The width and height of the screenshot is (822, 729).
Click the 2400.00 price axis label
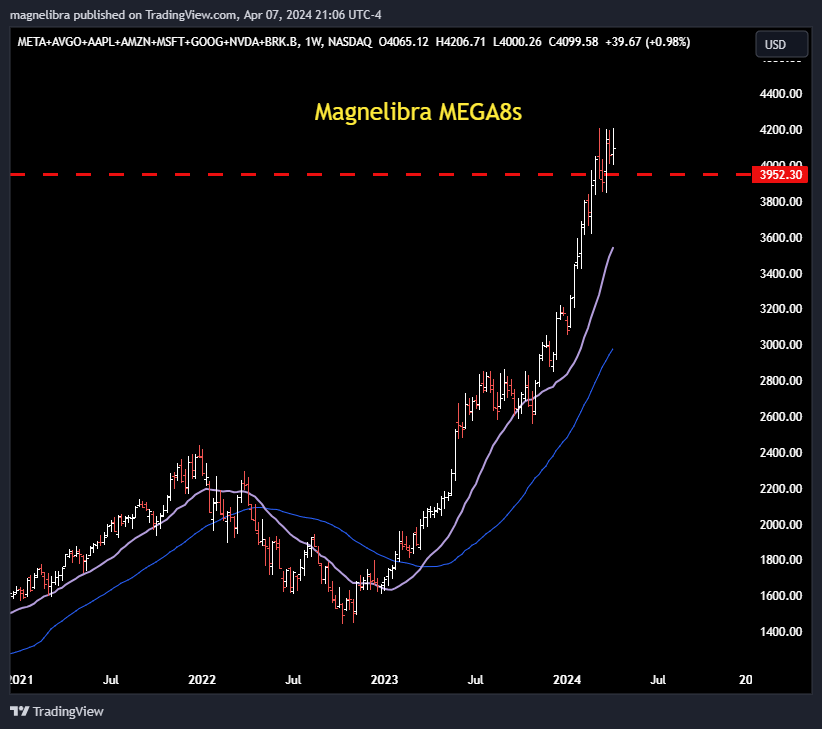781,452
